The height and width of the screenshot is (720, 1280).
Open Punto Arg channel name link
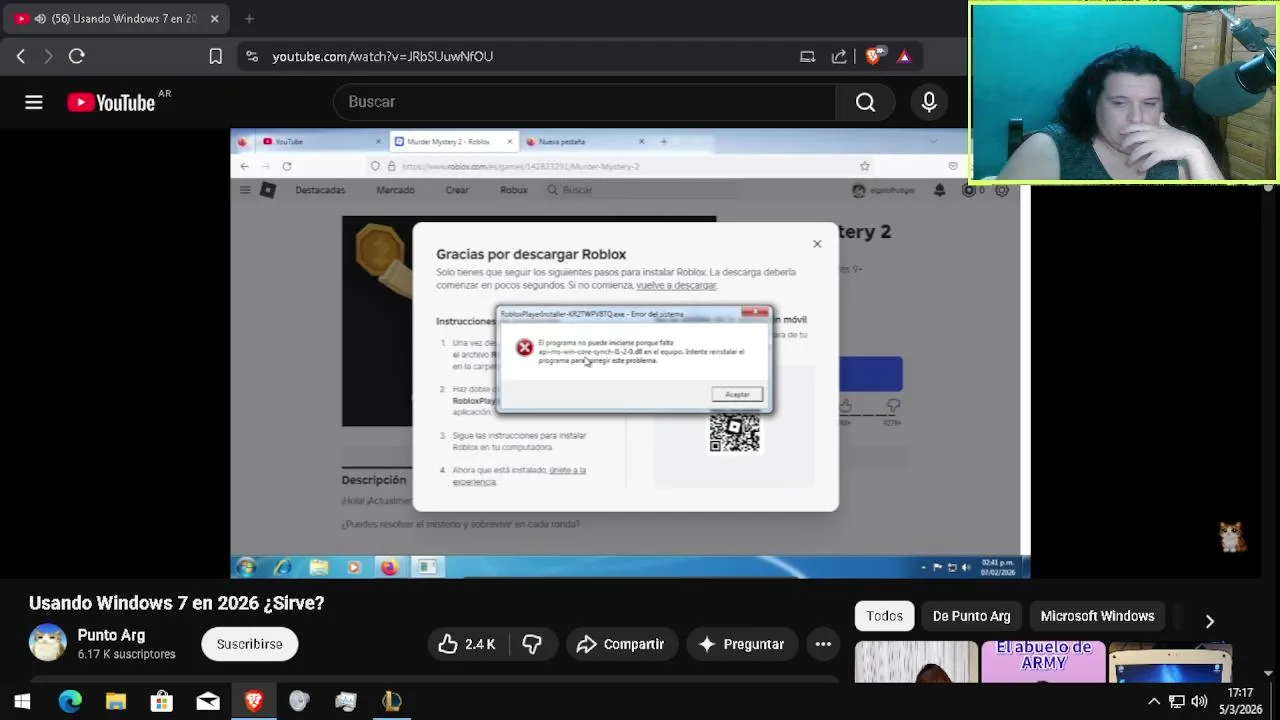111,635
